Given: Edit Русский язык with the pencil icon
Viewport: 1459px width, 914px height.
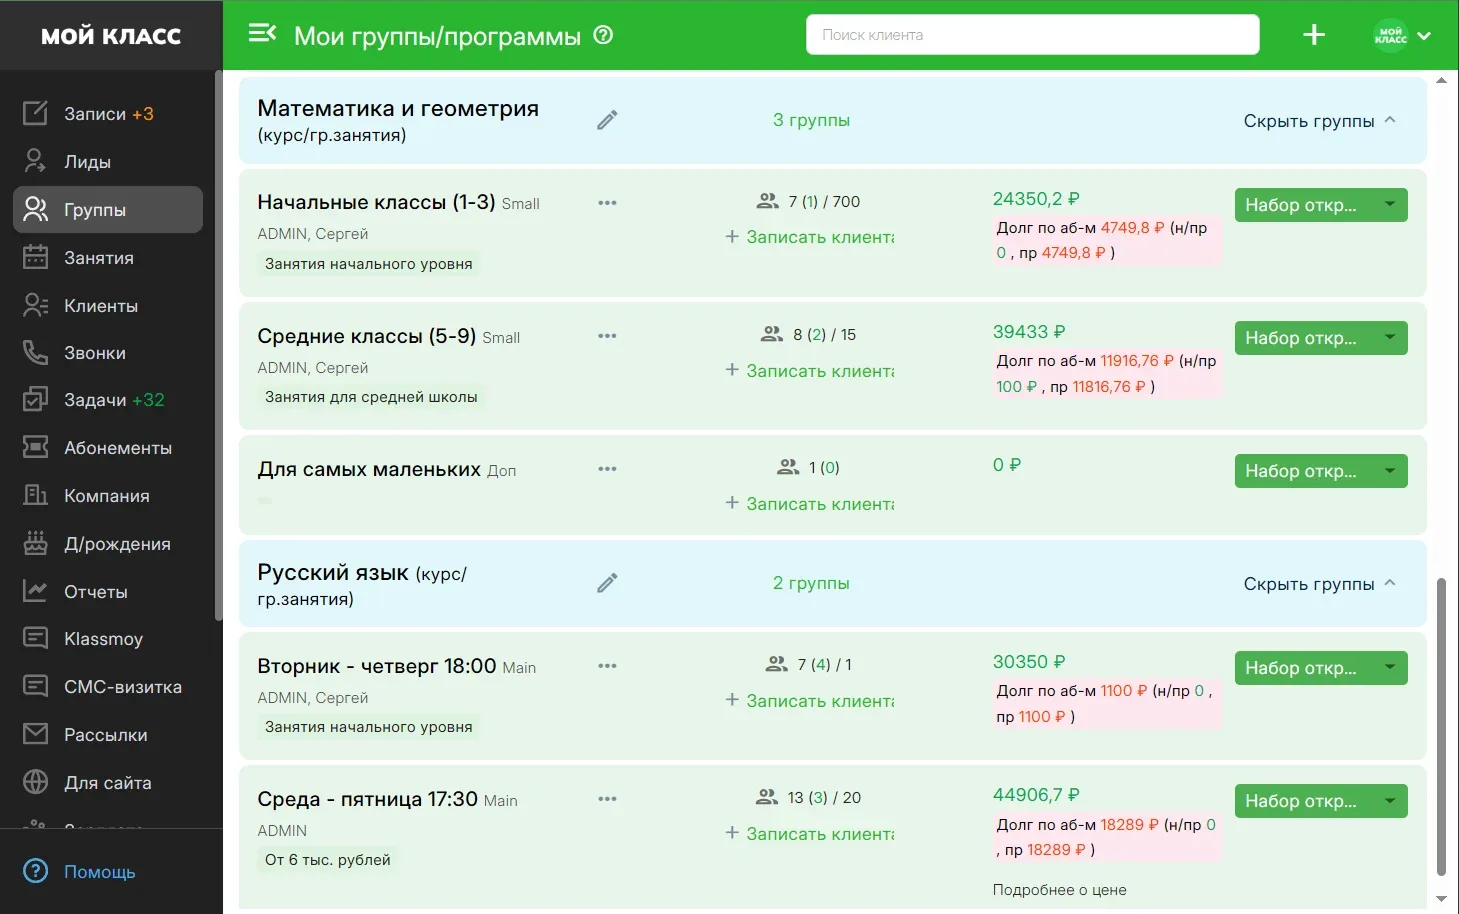Looking at the screenshot, I should tap(607, 583).
